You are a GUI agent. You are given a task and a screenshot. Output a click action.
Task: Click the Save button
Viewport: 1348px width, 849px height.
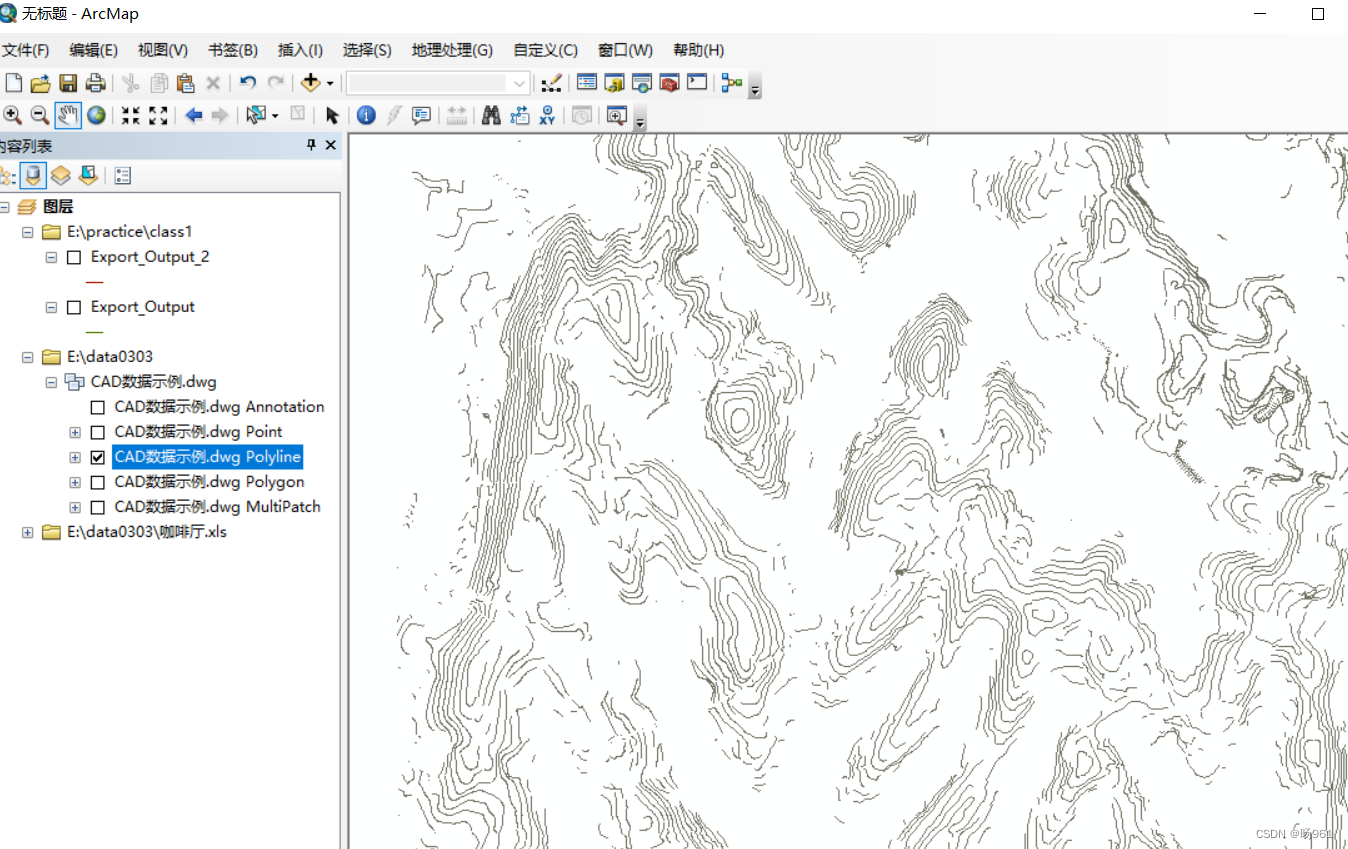click(68, 82)
